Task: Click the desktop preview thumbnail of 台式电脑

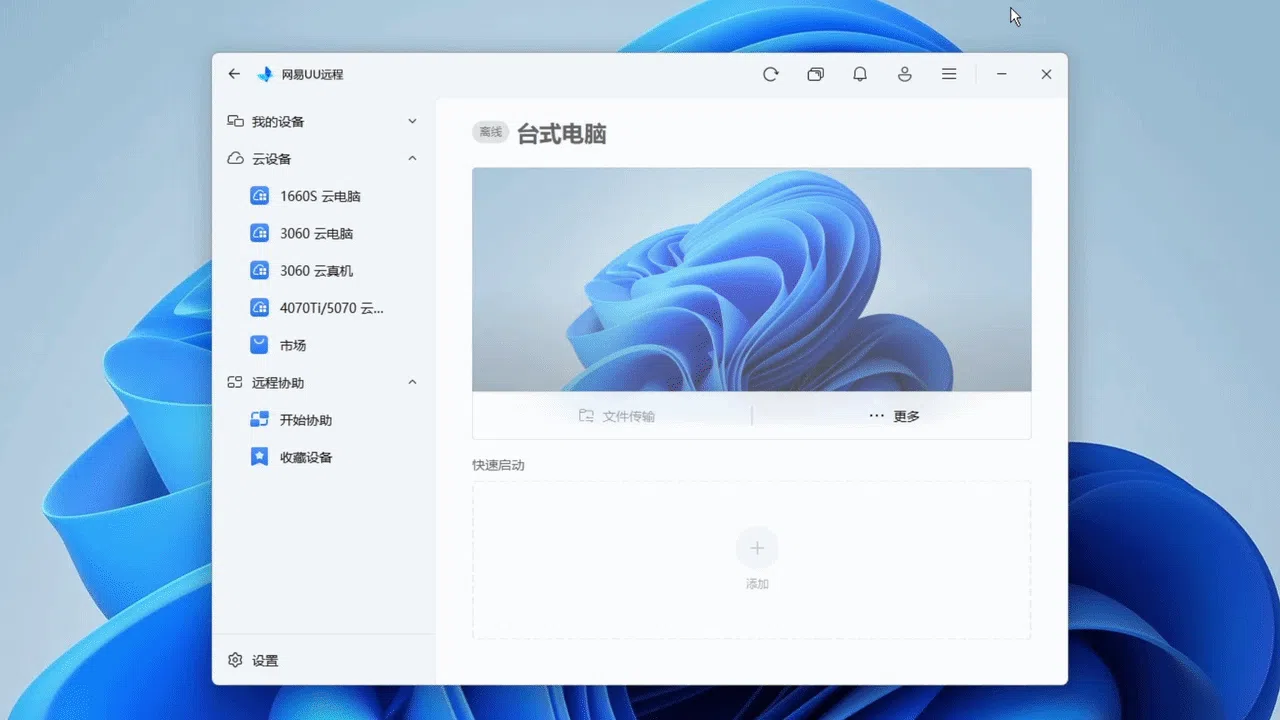Action: click(751, 279)
